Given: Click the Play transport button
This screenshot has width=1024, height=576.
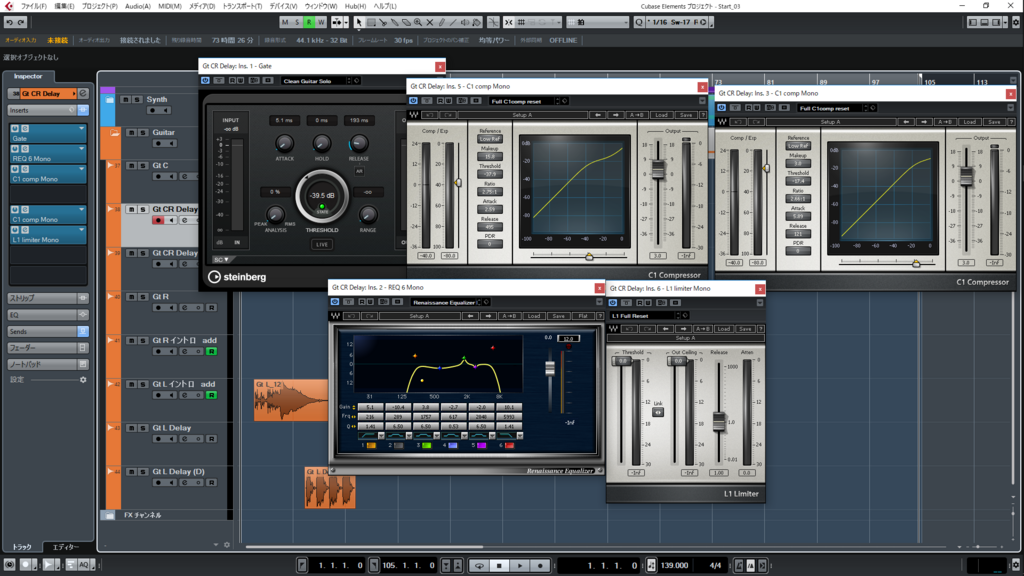Looking at the screenshot, I should (x=520, y=566).
